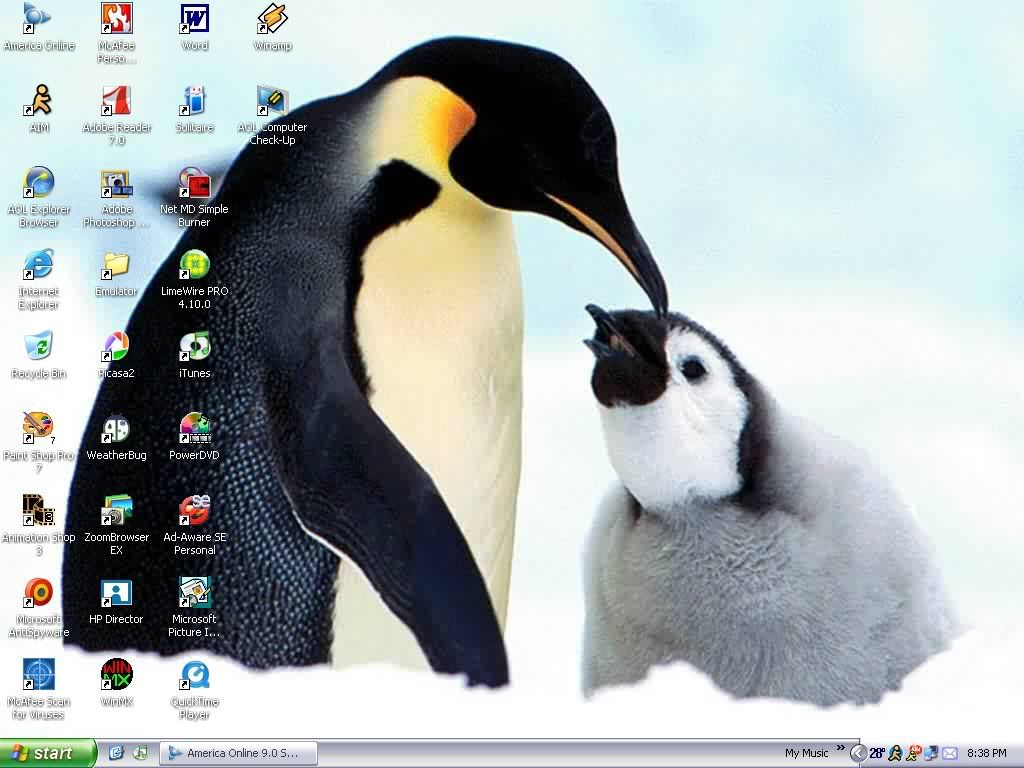Click the AIM running man icon
The width and height of the screenshot is (1024, 768).
(38, 101)
